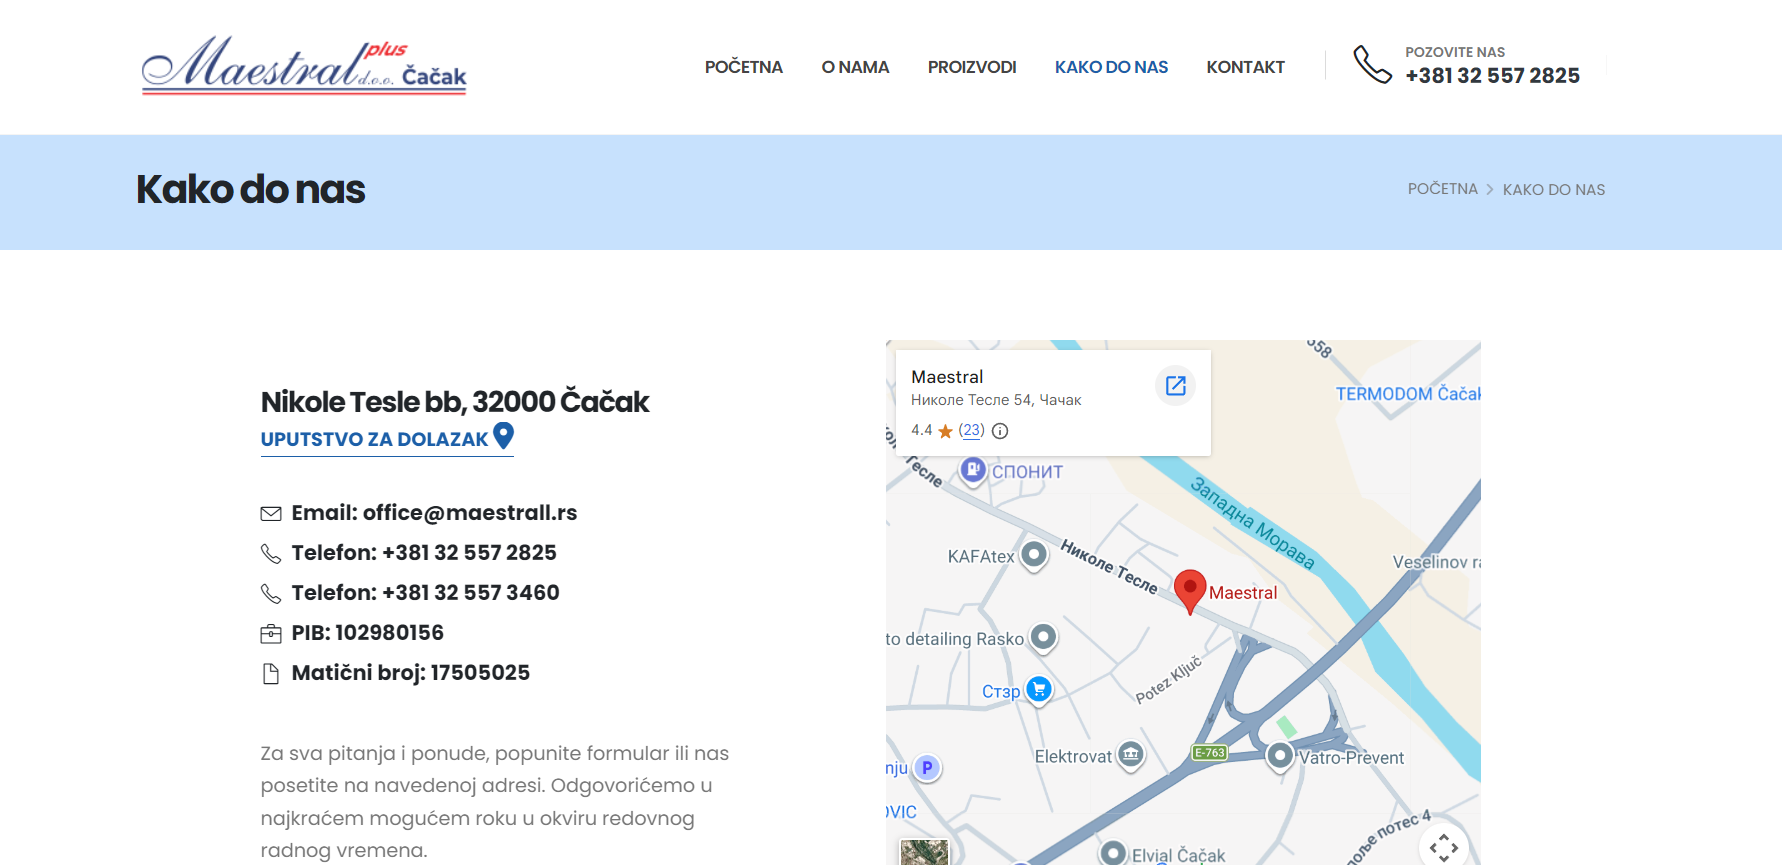Viewport: 1782px width, 865px height.
Task: Select the Стзр shopping cart marker
Action: 1039,689
